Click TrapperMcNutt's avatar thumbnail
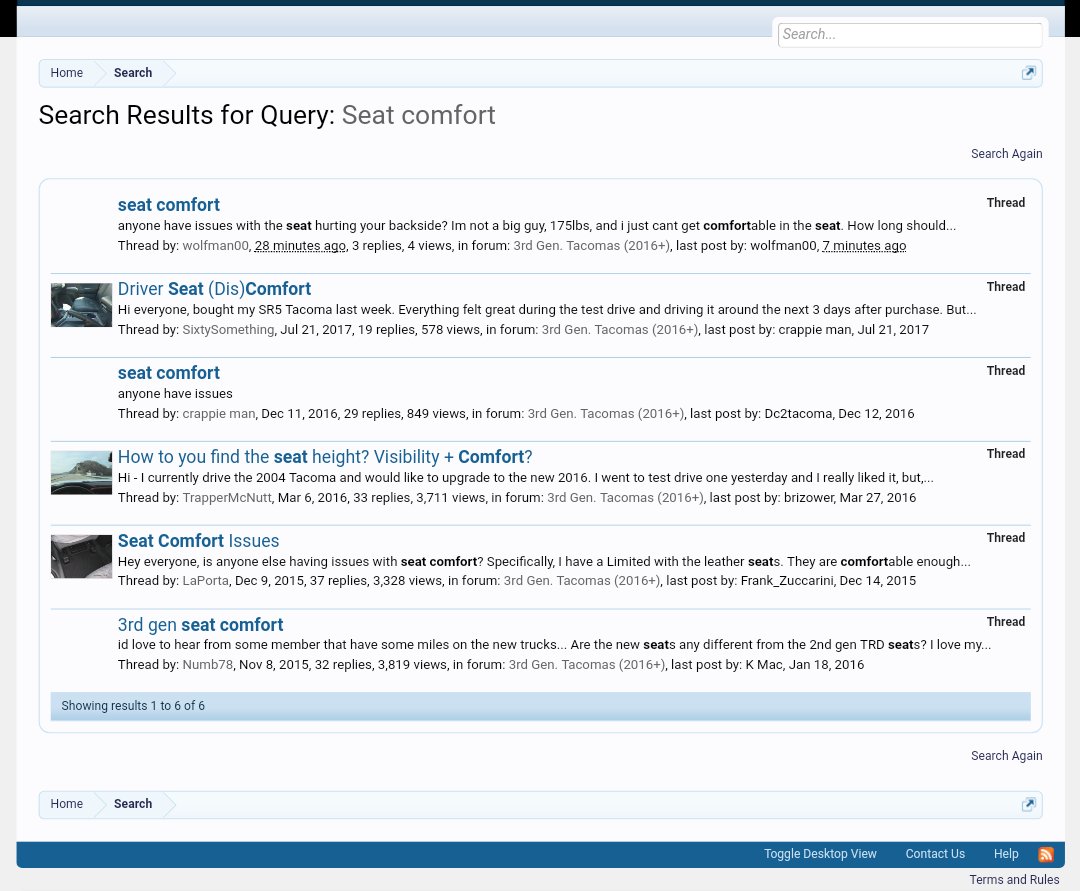This screenshot has height=891, width=1080. (81, 472)
